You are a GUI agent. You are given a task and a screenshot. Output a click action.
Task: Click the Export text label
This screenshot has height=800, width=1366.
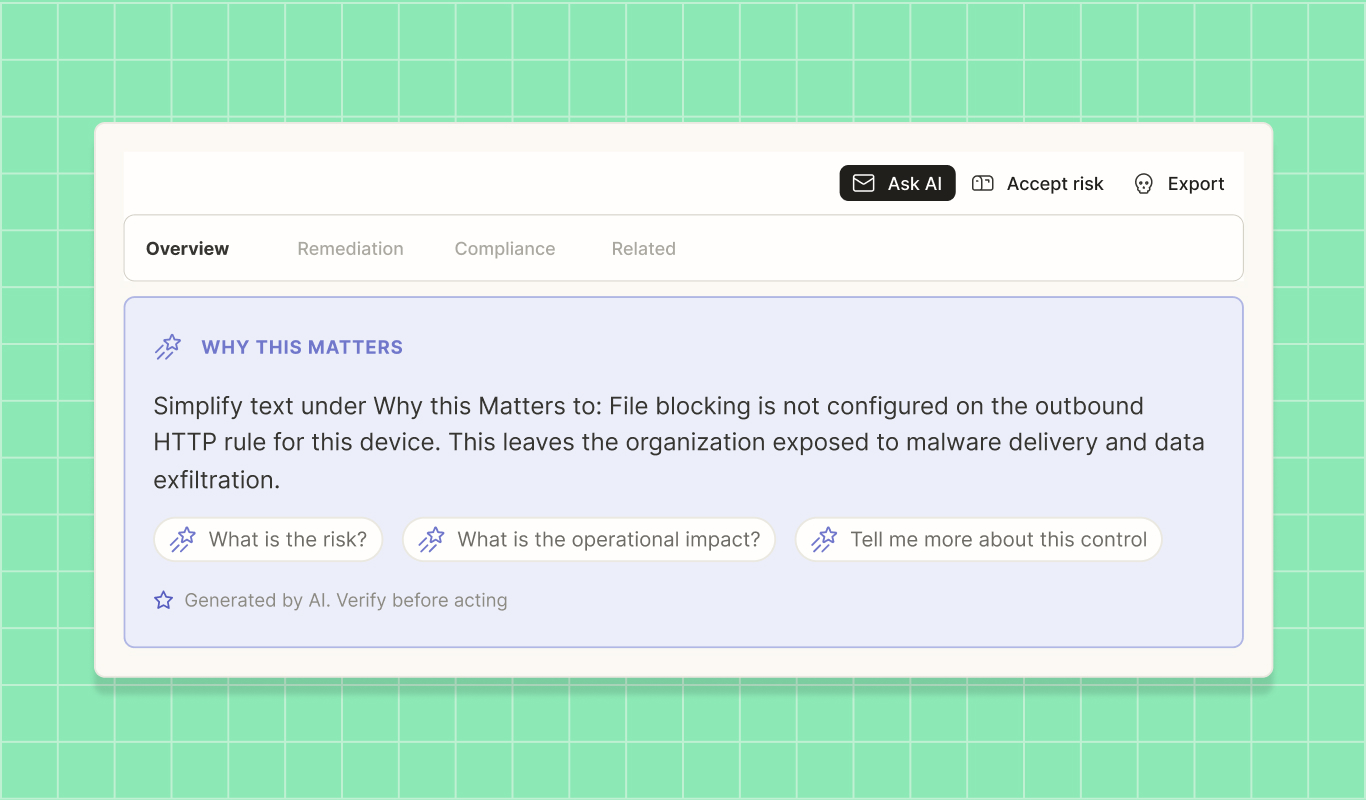coord(1196,184)
